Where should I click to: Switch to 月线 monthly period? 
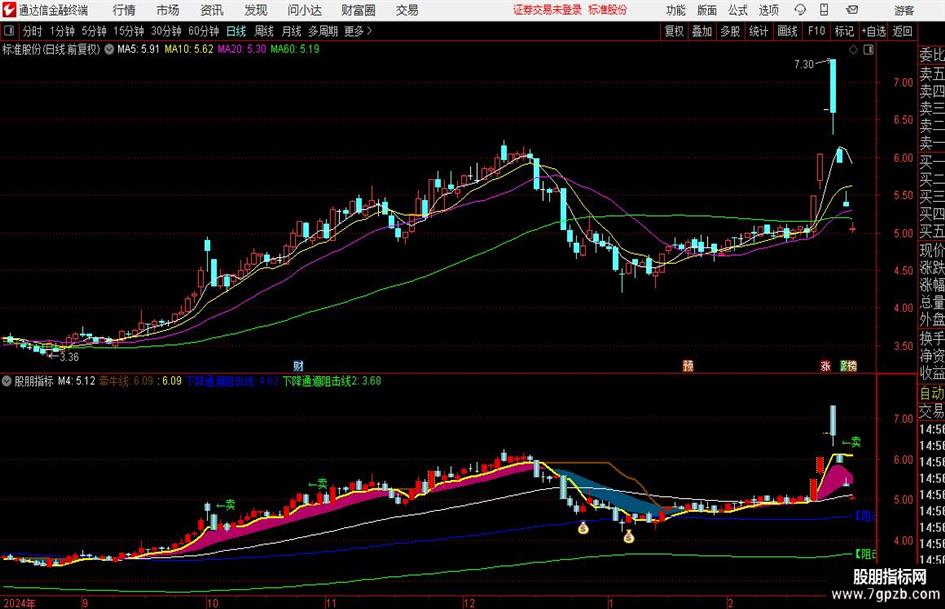pyautogui.click(x=292, y=31)
